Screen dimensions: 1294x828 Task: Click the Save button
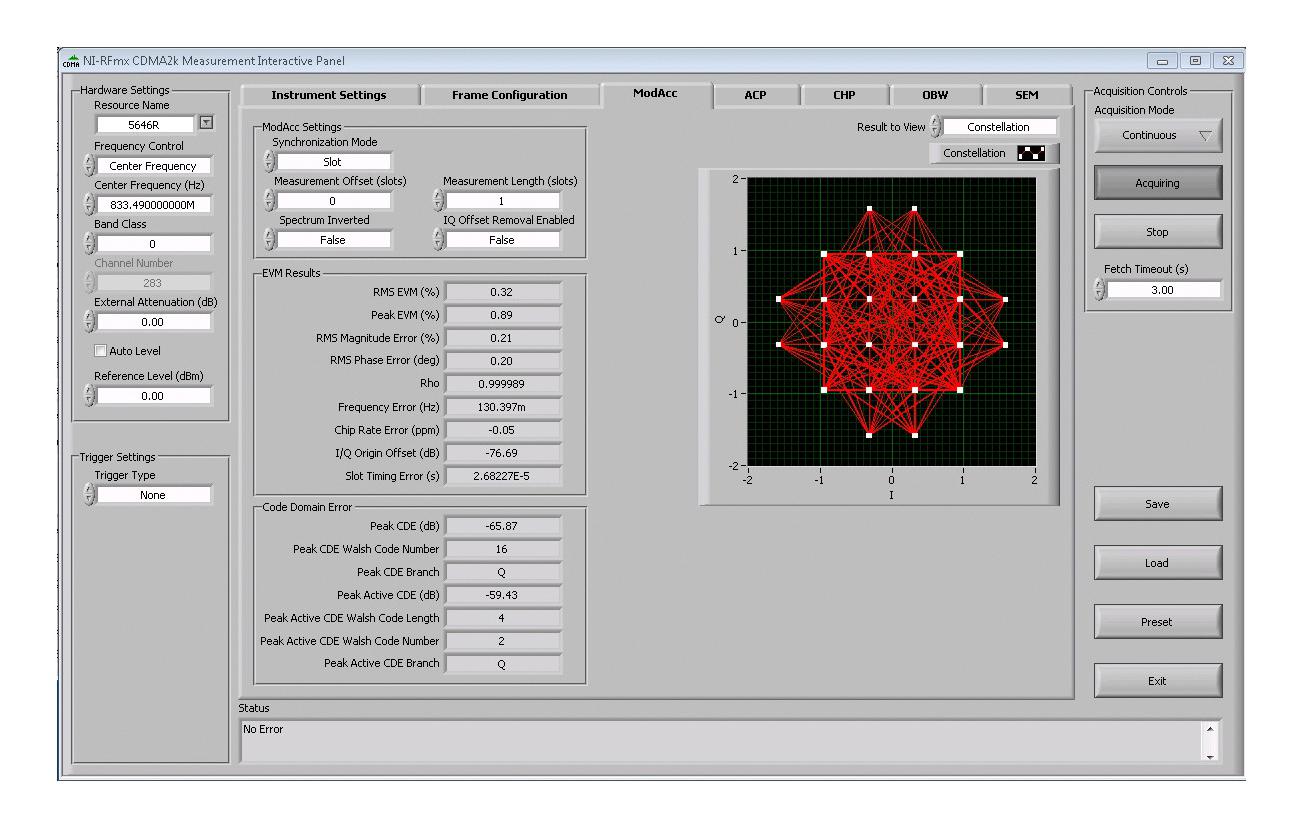click(x=1158, y=504)
